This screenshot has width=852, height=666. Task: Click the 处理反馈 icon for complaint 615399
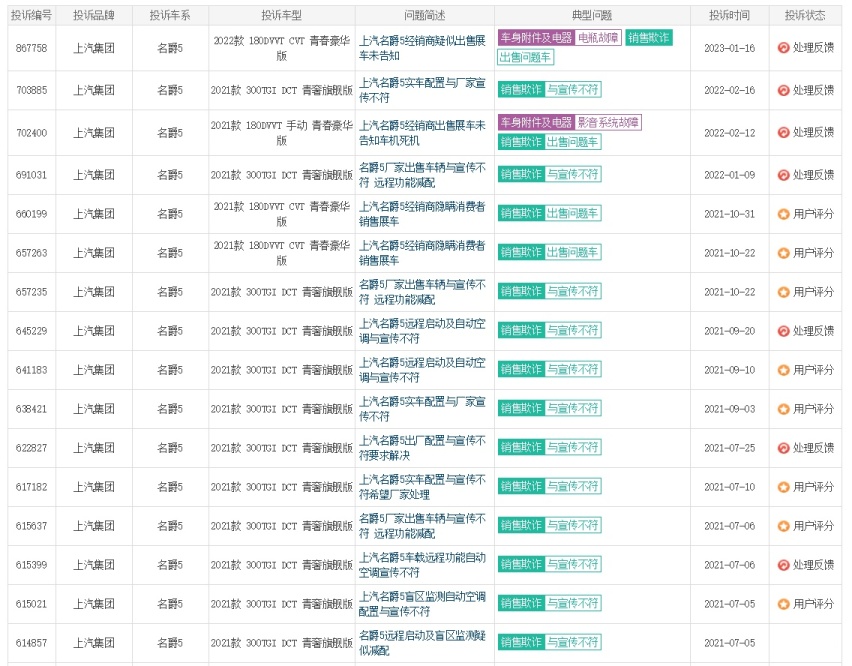point(783,565)
